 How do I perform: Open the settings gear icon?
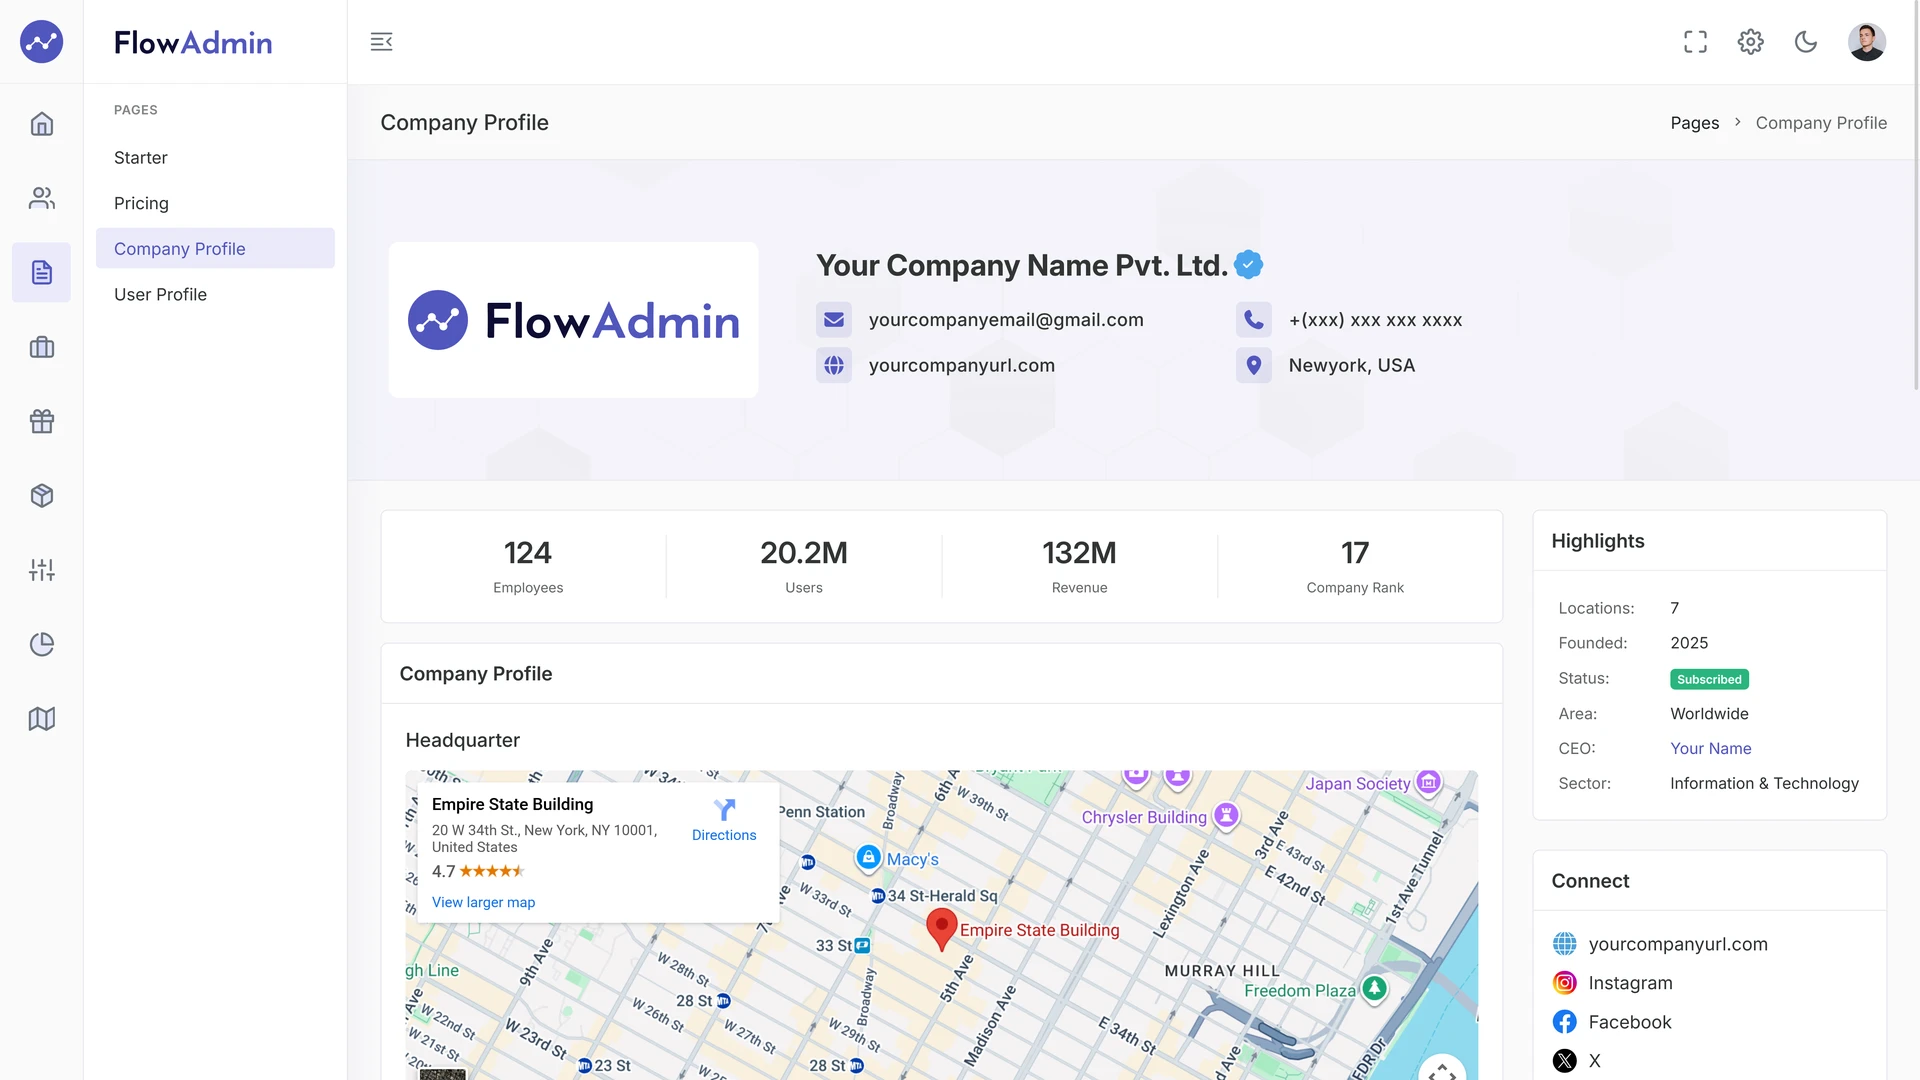[1750, 42]
